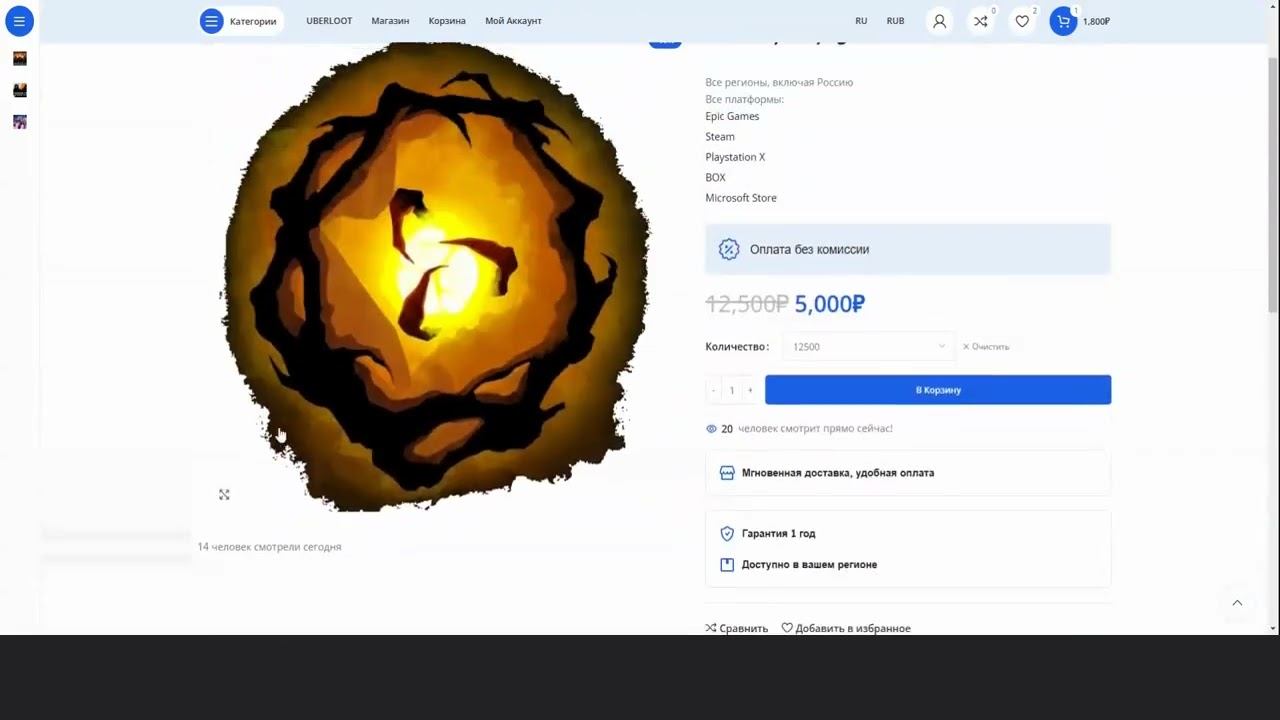
Task: Expand product image to fullscreen
Action: point(224,495)
